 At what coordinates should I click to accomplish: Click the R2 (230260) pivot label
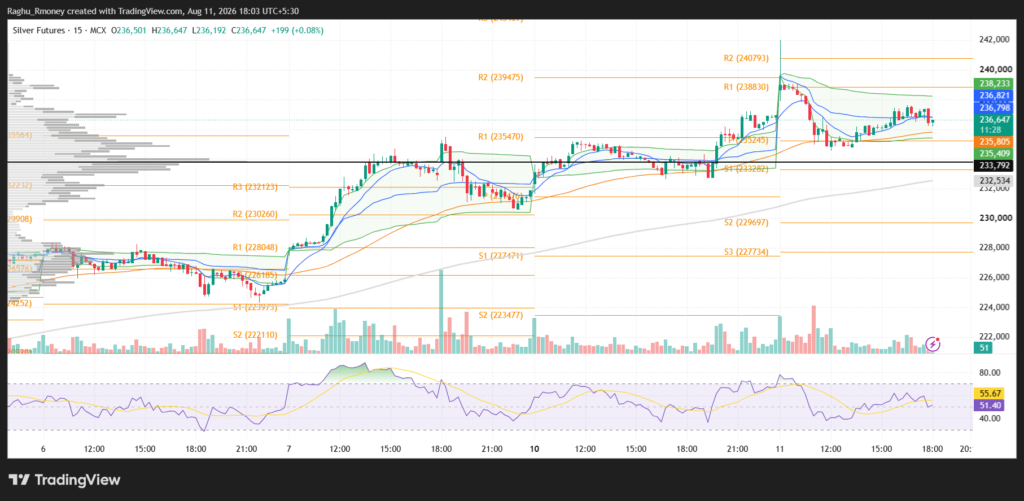pos(256,214)
